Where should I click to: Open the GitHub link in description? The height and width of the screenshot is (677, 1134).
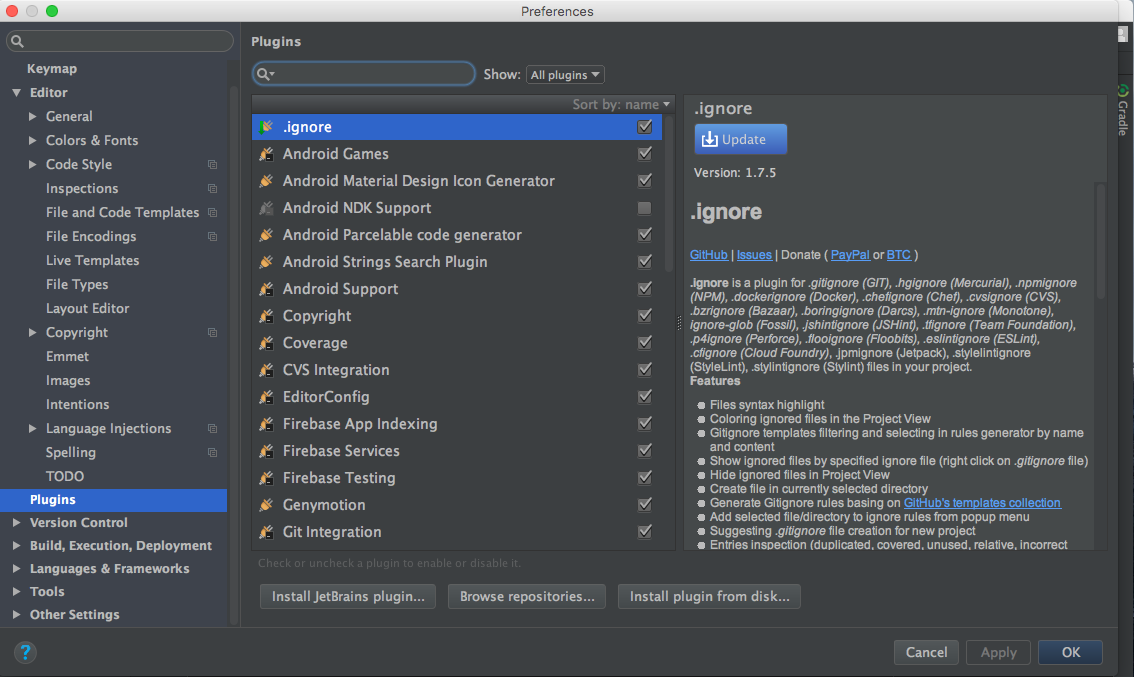point(709,255)
